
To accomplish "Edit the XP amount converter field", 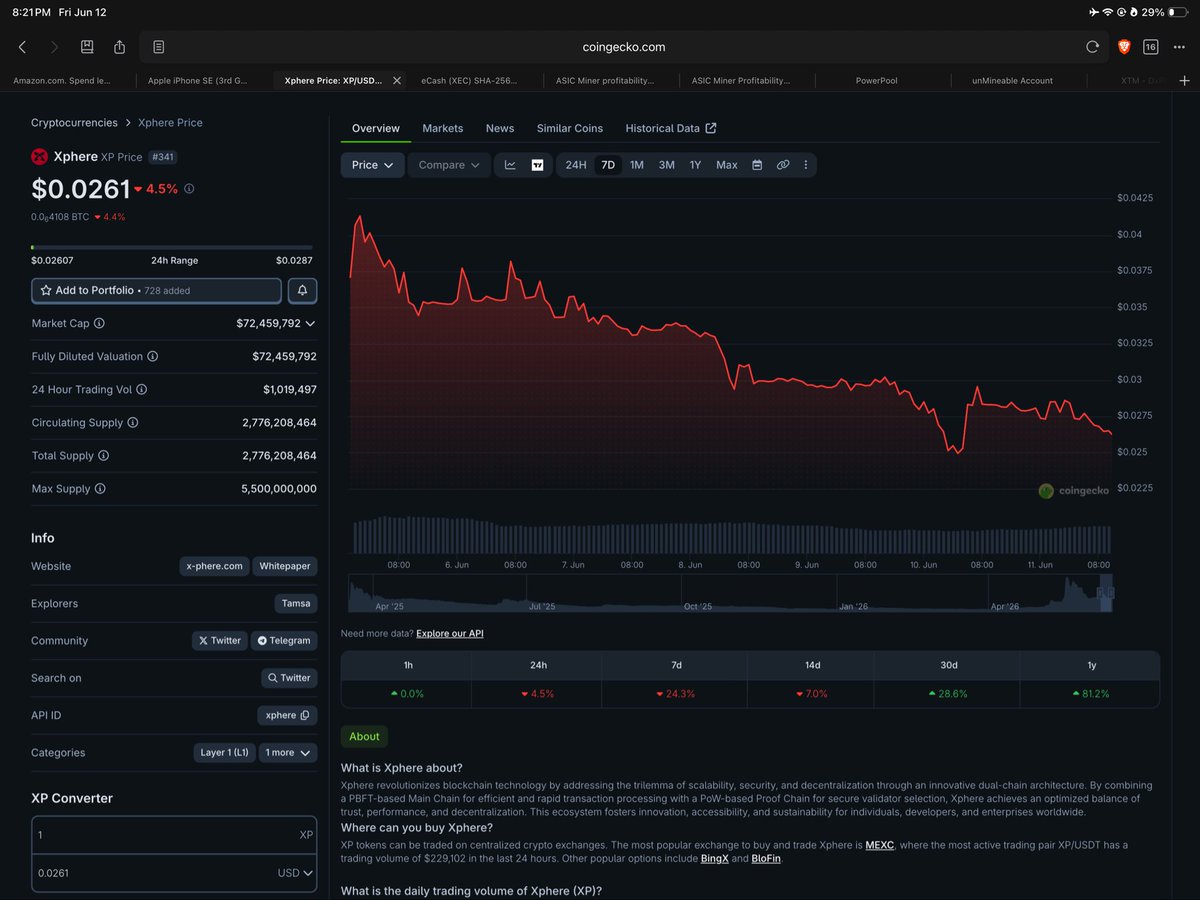I will (x=173, y=835).
